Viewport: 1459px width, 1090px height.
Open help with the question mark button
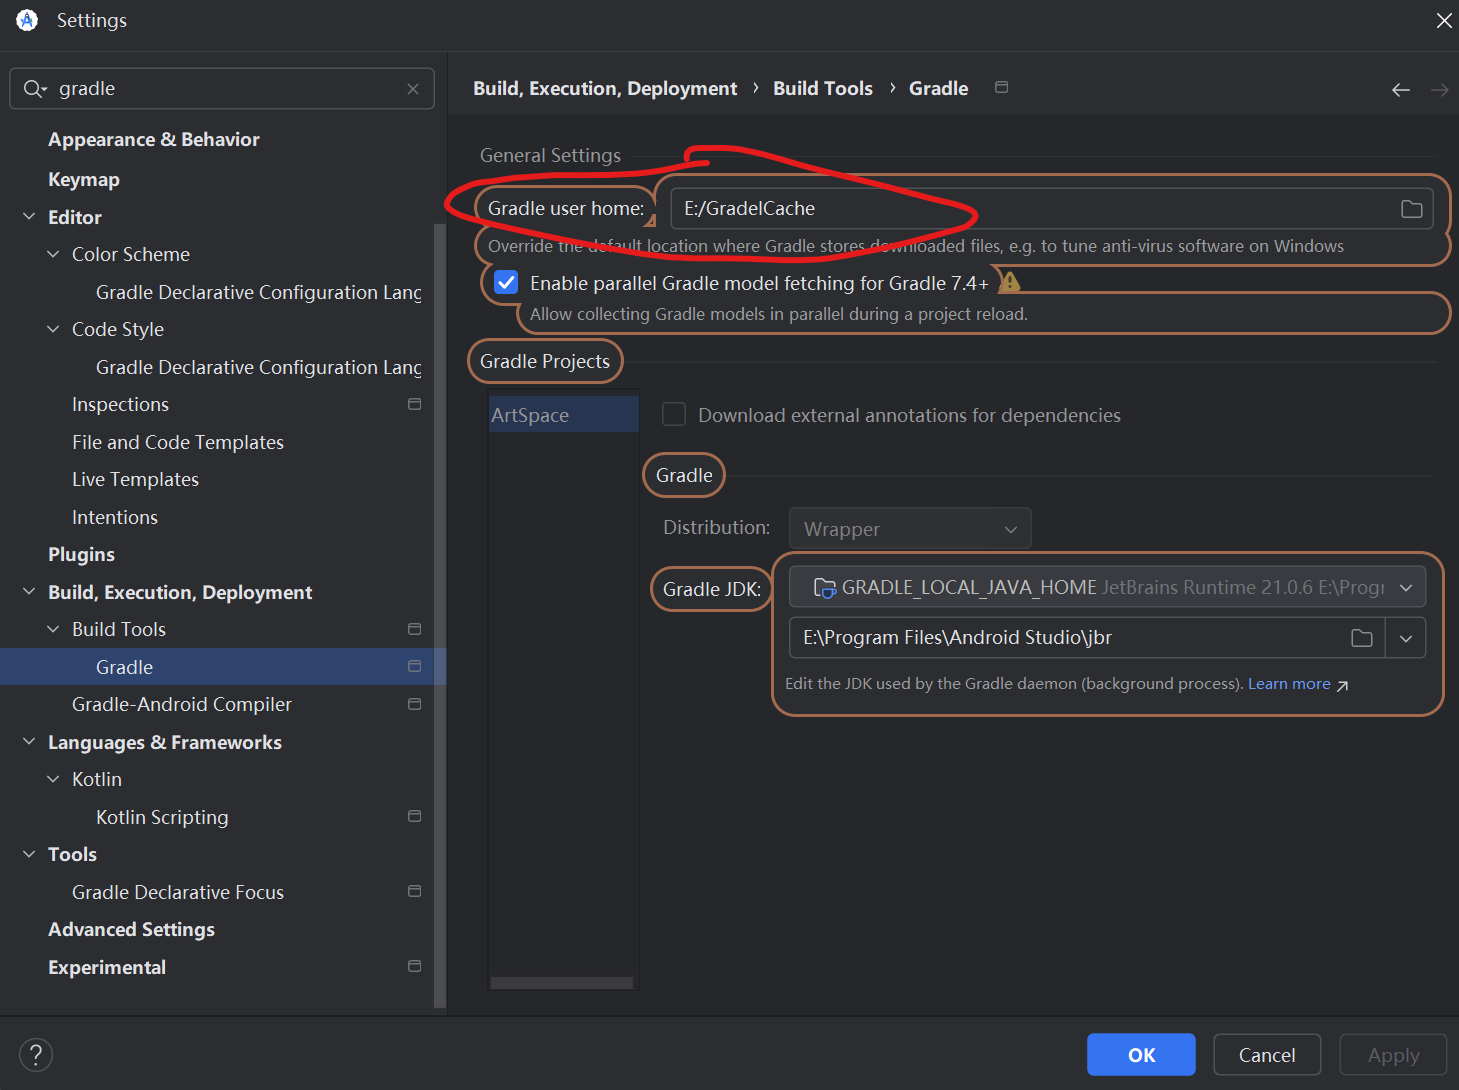coord(36,1055)
